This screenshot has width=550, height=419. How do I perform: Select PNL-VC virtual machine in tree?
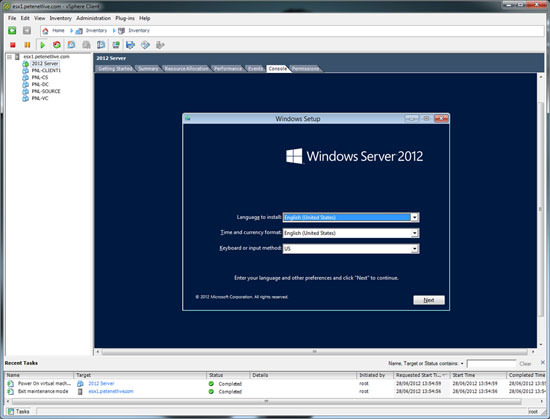click(40, 98)
